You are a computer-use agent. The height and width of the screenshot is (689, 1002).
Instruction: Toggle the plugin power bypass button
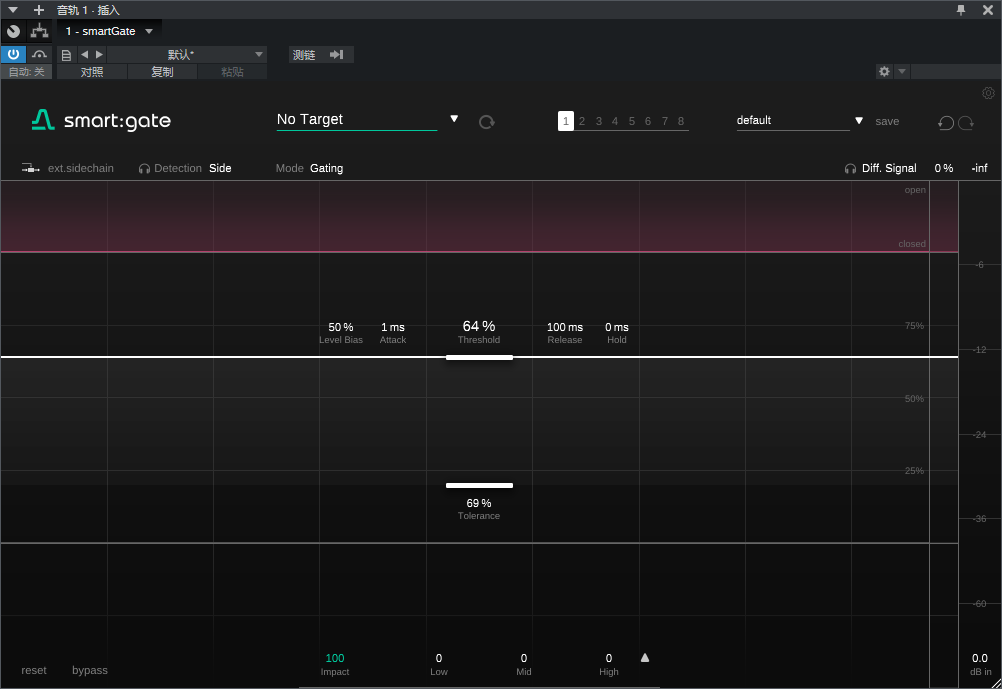tap(13, 54)
